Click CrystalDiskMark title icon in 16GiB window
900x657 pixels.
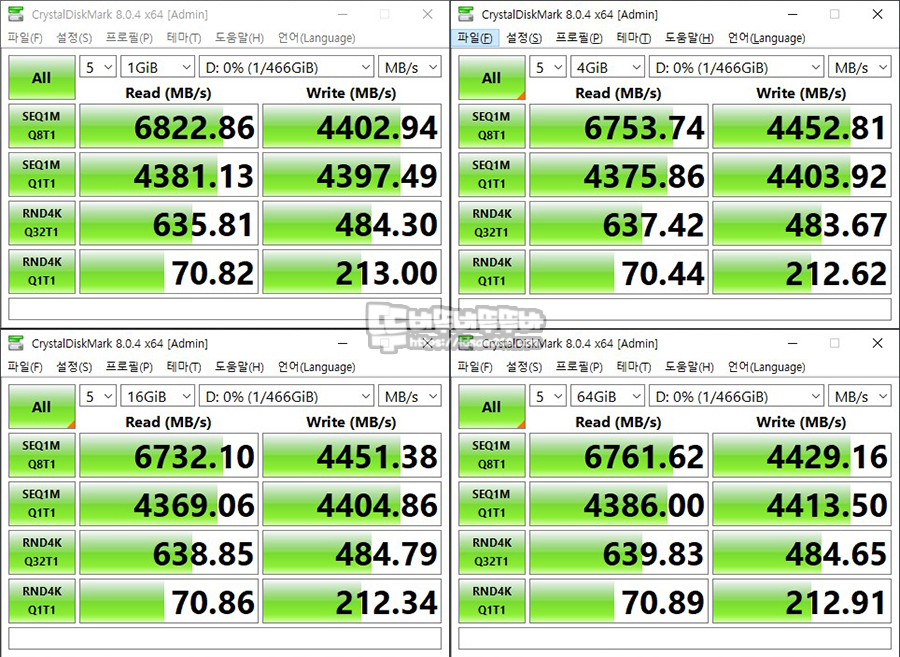(16, 343)
